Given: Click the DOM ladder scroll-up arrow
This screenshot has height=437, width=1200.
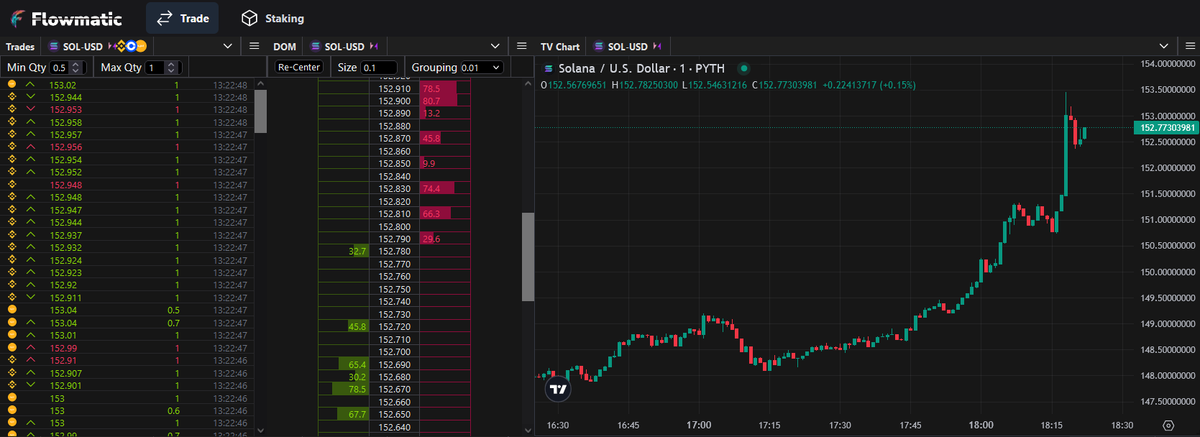Looking at the screenshot, I should tap(529, 84).
